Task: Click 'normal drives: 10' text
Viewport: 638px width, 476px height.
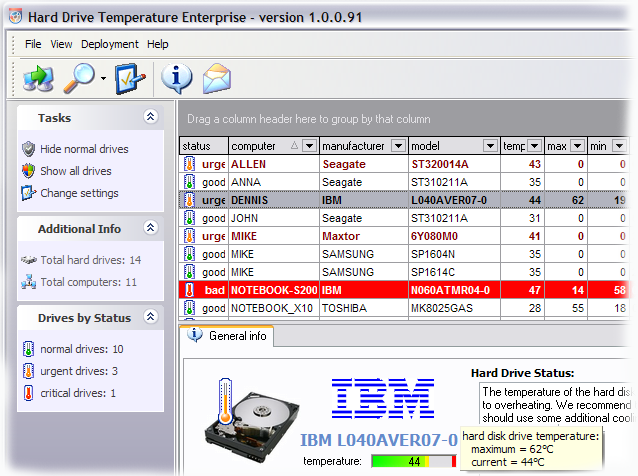Action: point(82,349)
